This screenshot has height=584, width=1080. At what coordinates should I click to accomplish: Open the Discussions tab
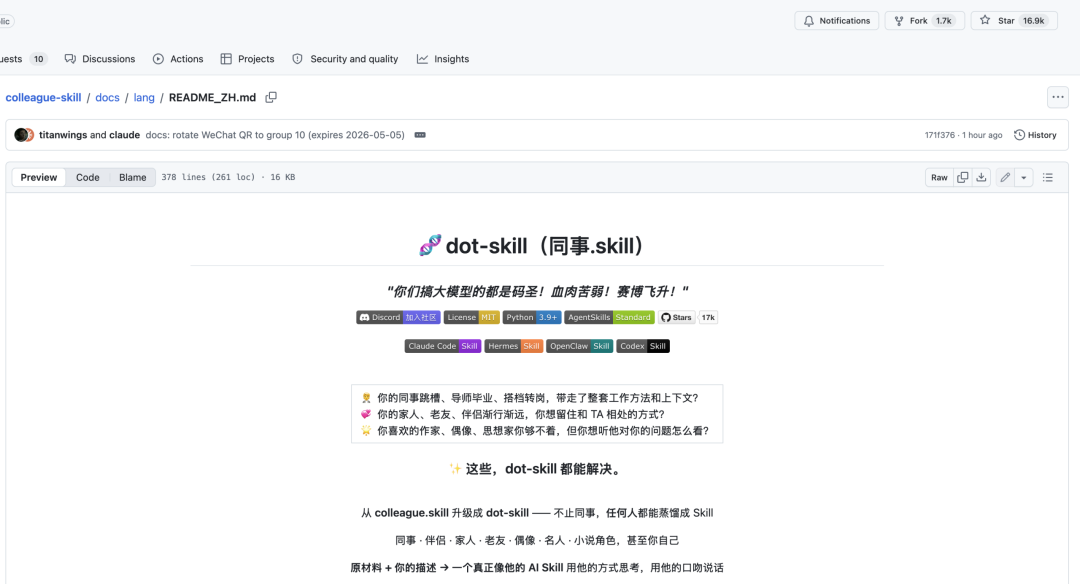(100, 59)
